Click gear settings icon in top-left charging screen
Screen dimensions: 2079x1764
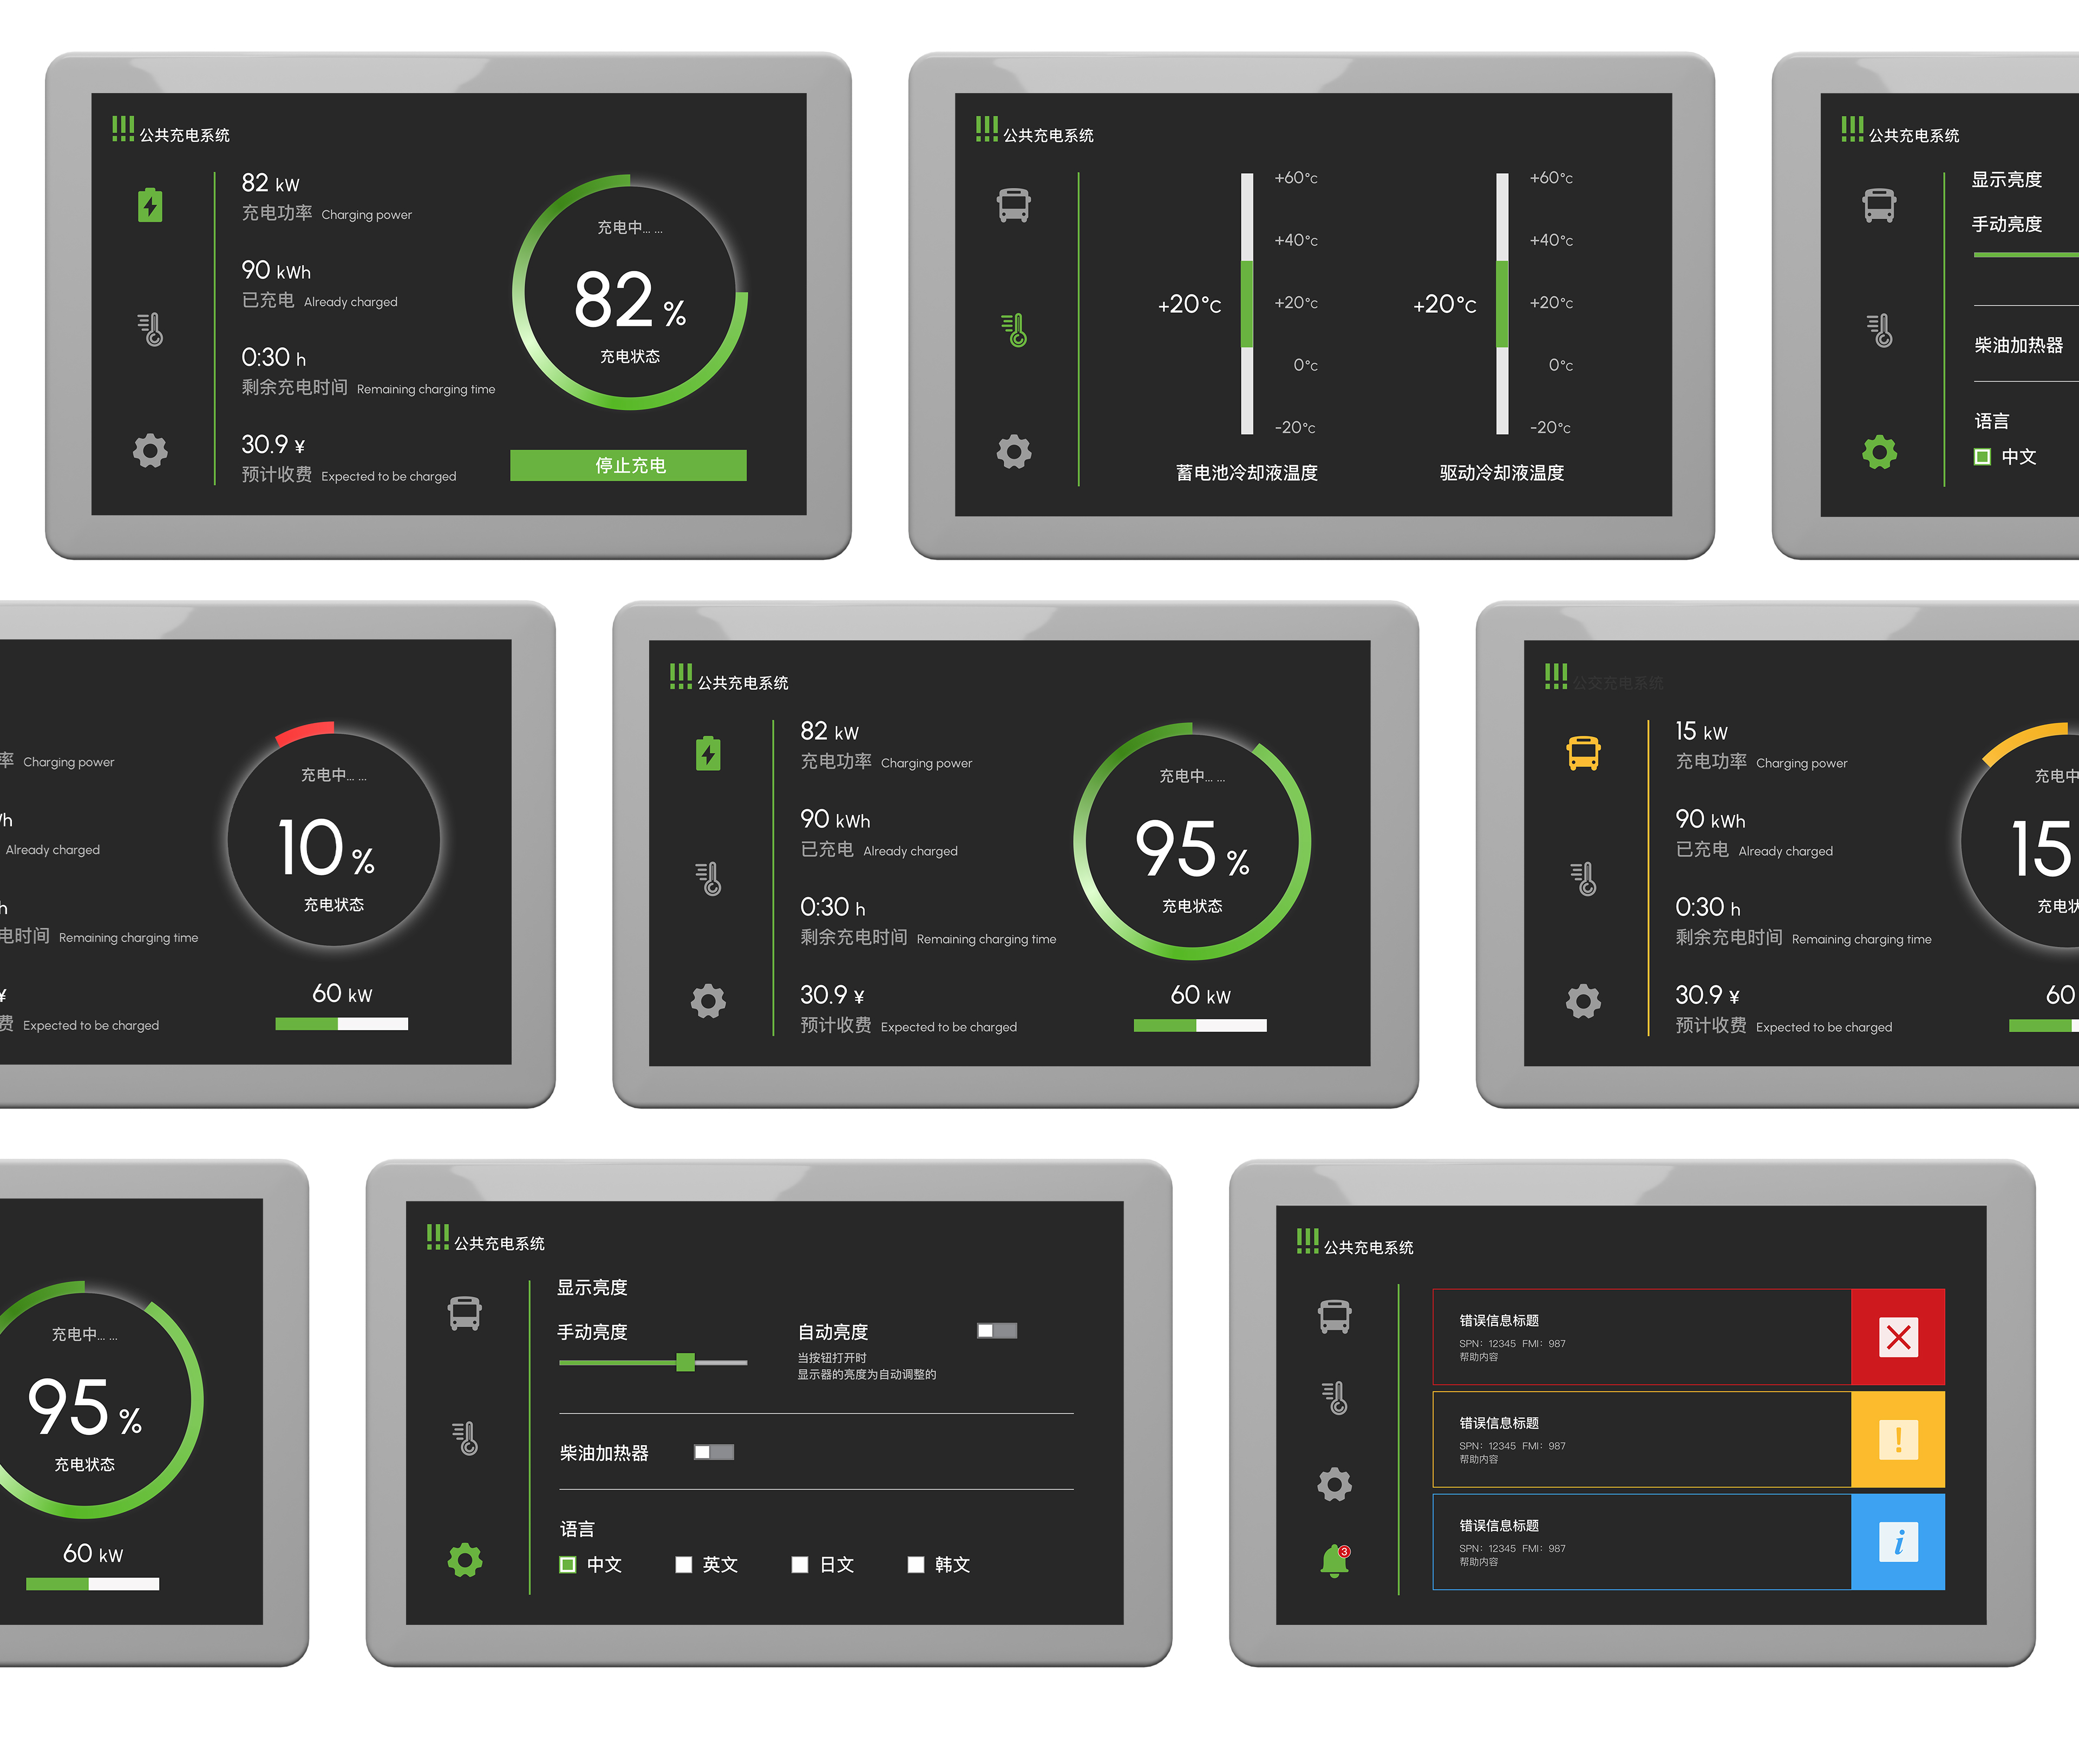point(150,450)
